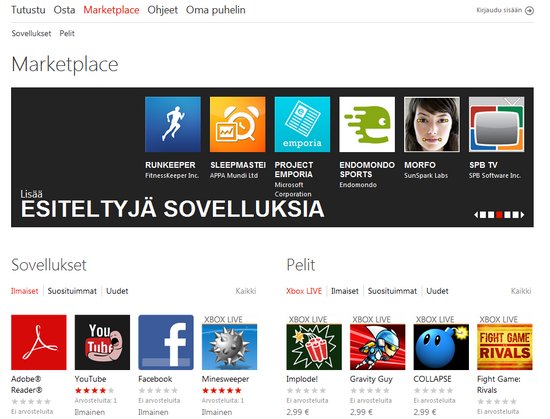The width and height of the screenshot is (550, 419).
Task: Select the Project Emporia tile
Action: [302, 124]
